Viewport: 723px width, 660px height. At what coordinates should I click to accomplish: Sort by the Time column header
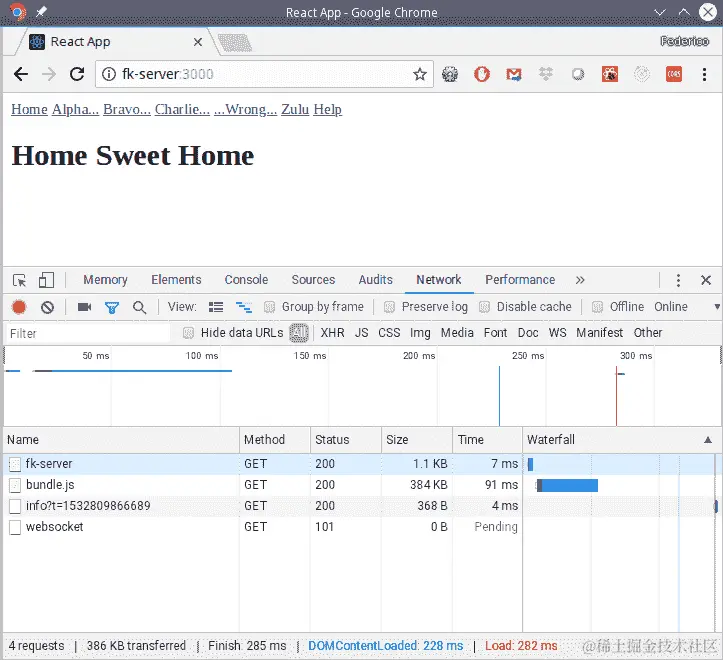click(487, 440)
